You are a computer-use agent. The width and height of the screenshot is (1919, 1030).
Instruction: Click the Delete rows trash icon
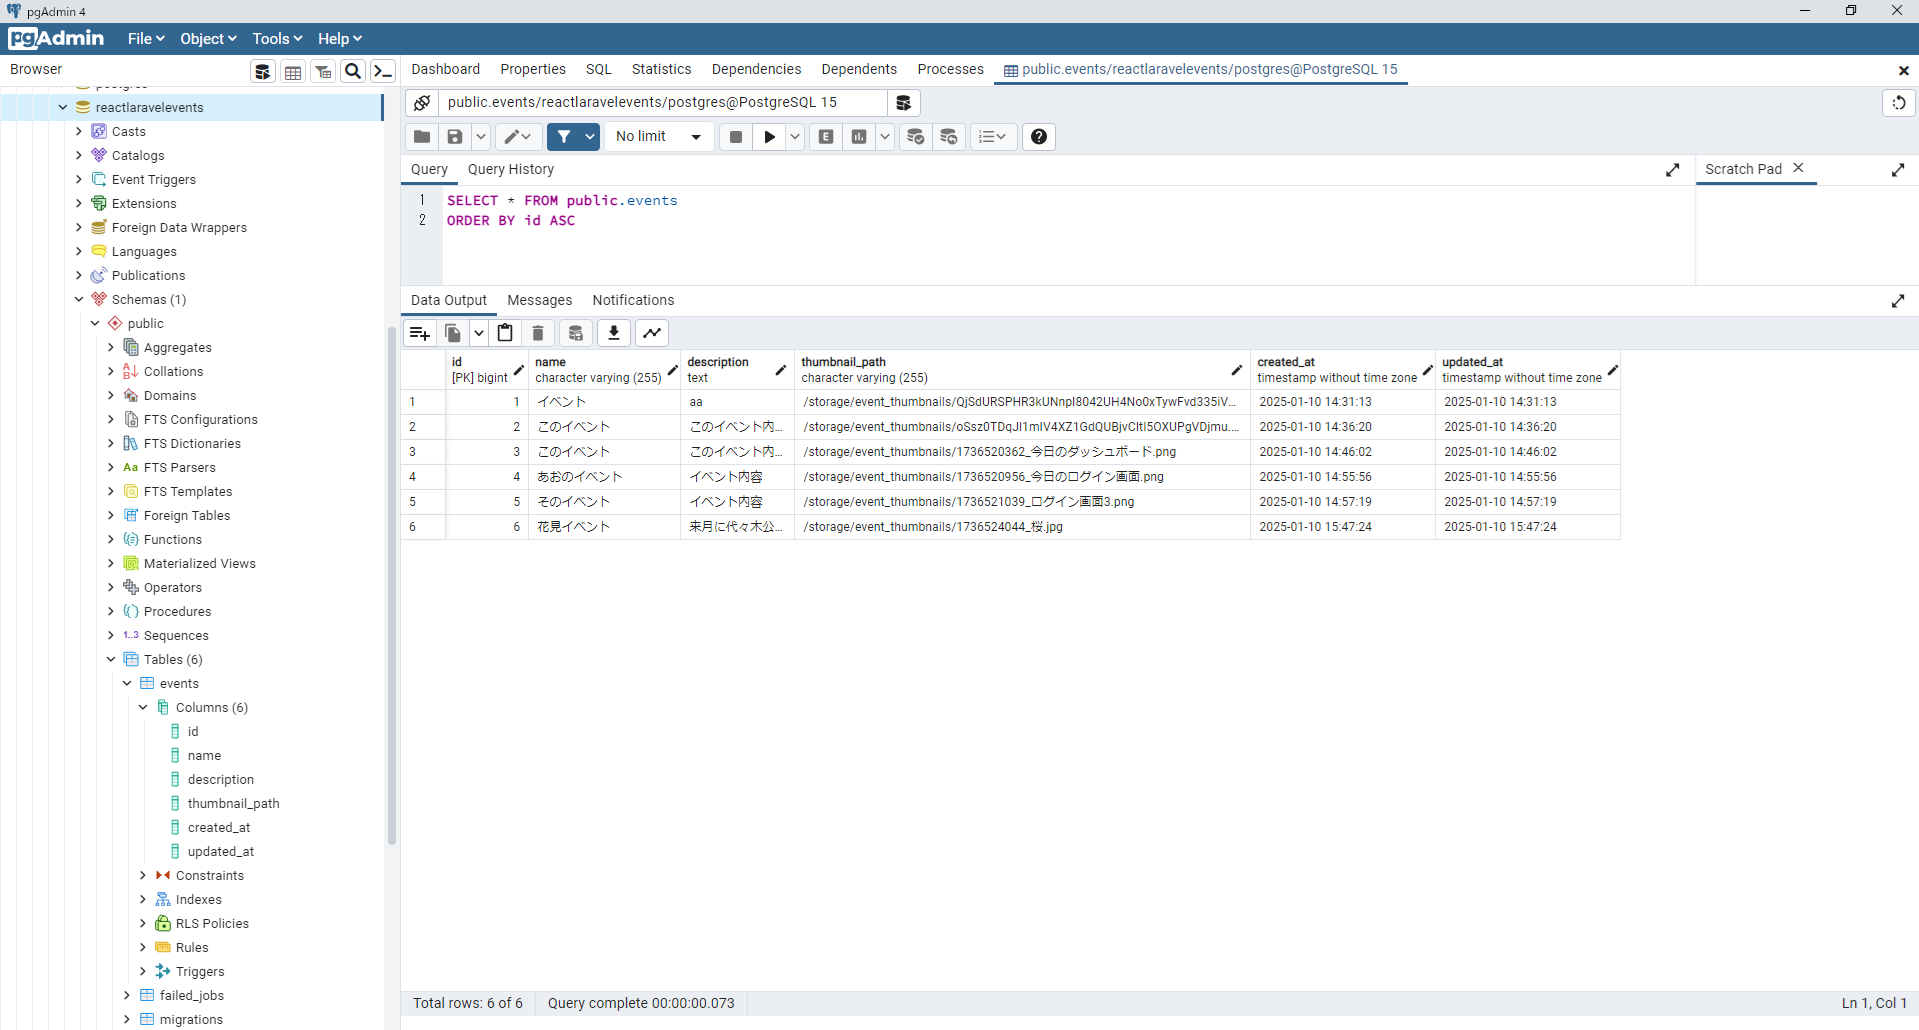pyautogui.click(x=538, y=333)
